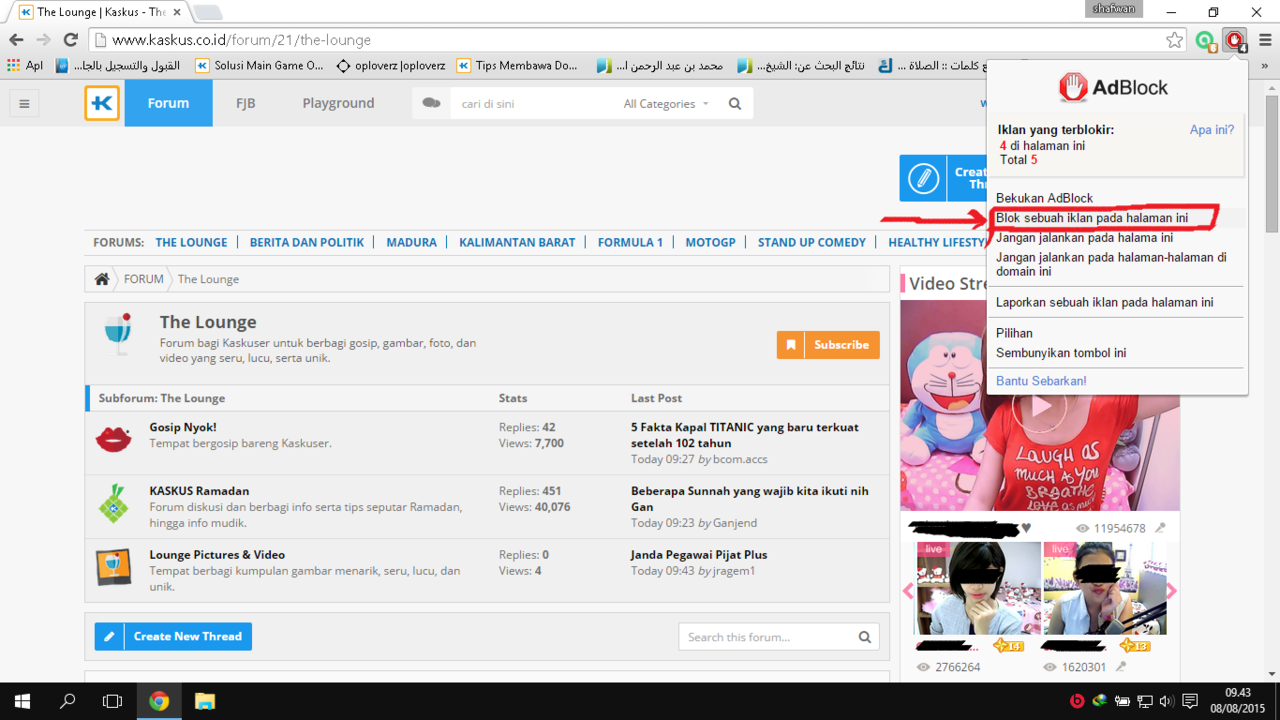Open the KALIMANTAN BARAT forum link
Image resolution: width=1280 pixels, height=720 pixels.
point(517,242)
